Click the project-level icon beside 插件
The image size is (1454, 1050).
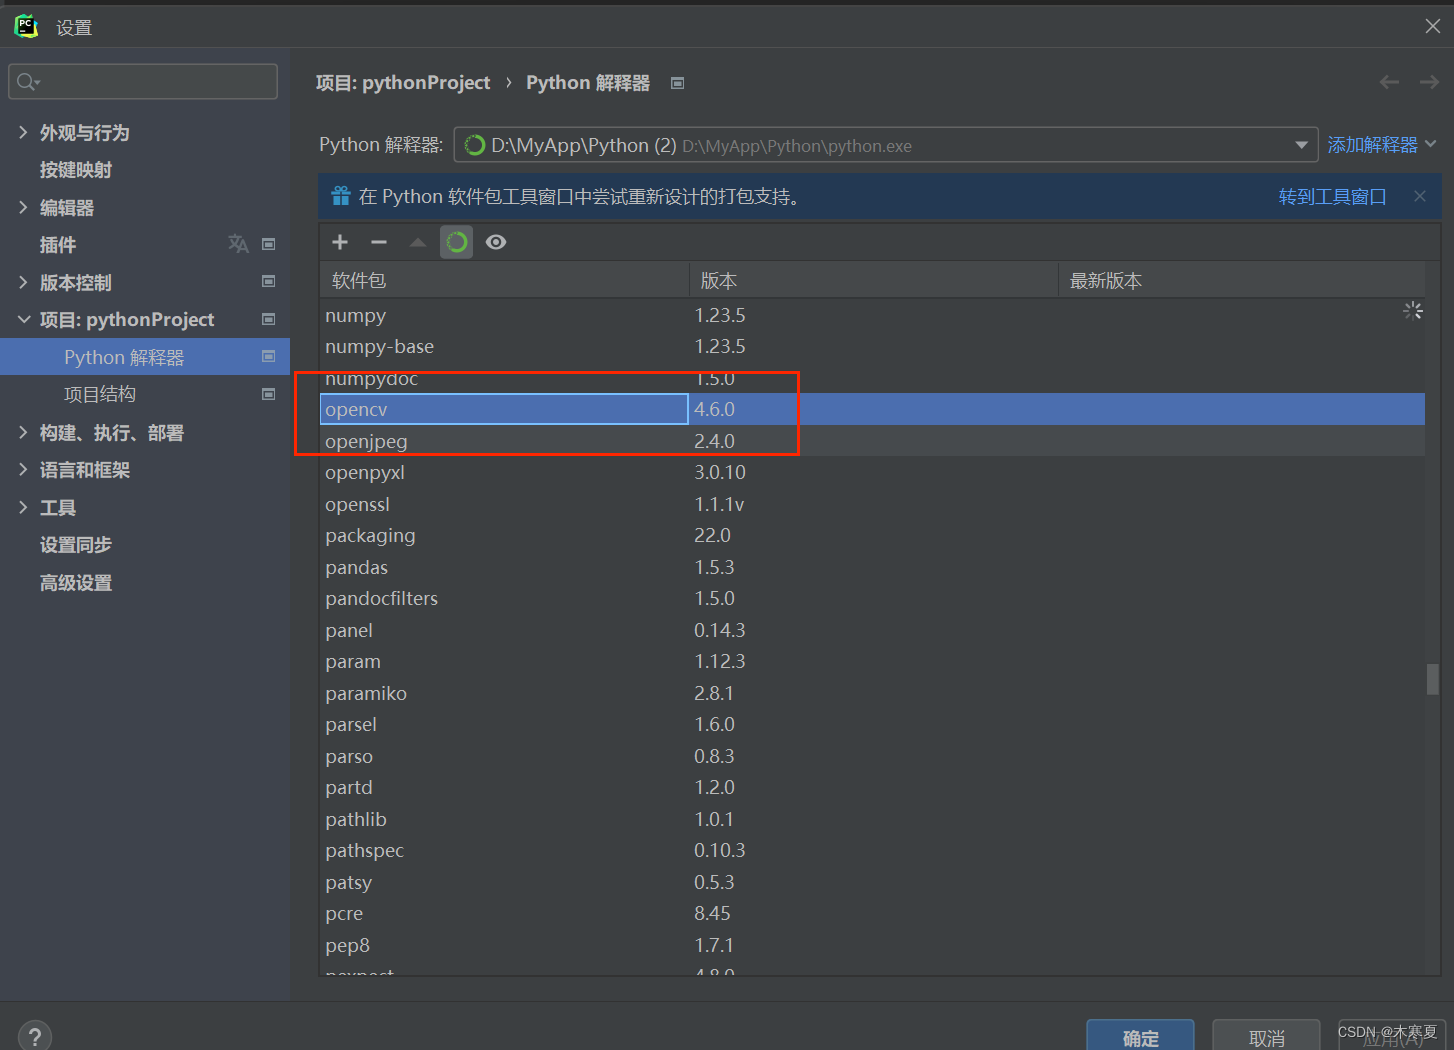[268, 244]
